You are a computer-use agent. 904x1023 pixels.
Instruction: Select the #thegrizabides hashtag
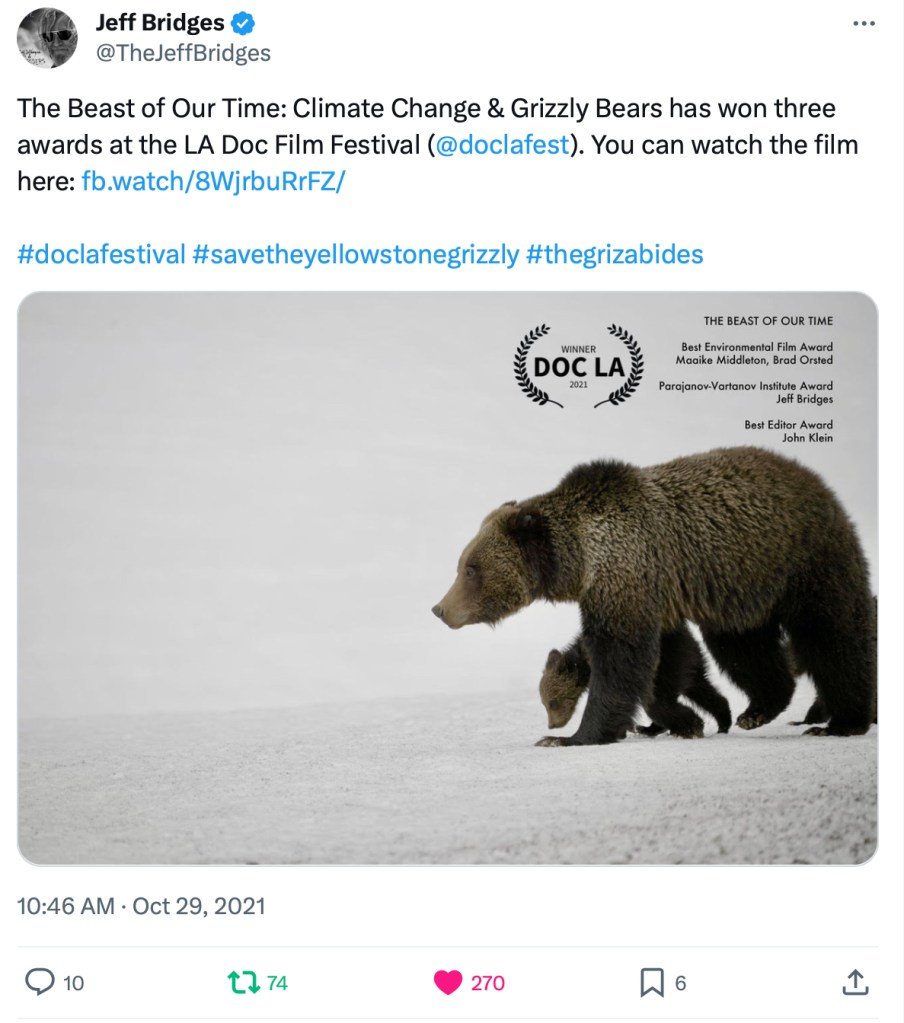point(615,254)
